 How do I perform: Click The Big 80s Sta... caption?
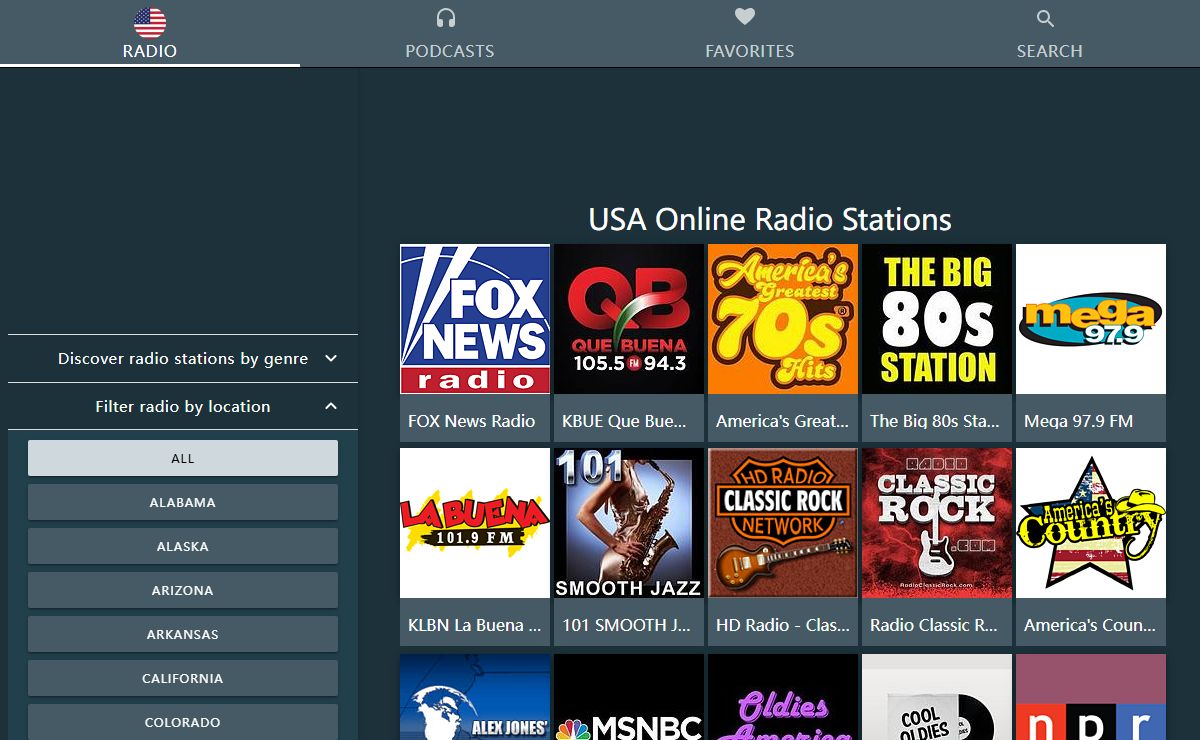click(937, 421)
